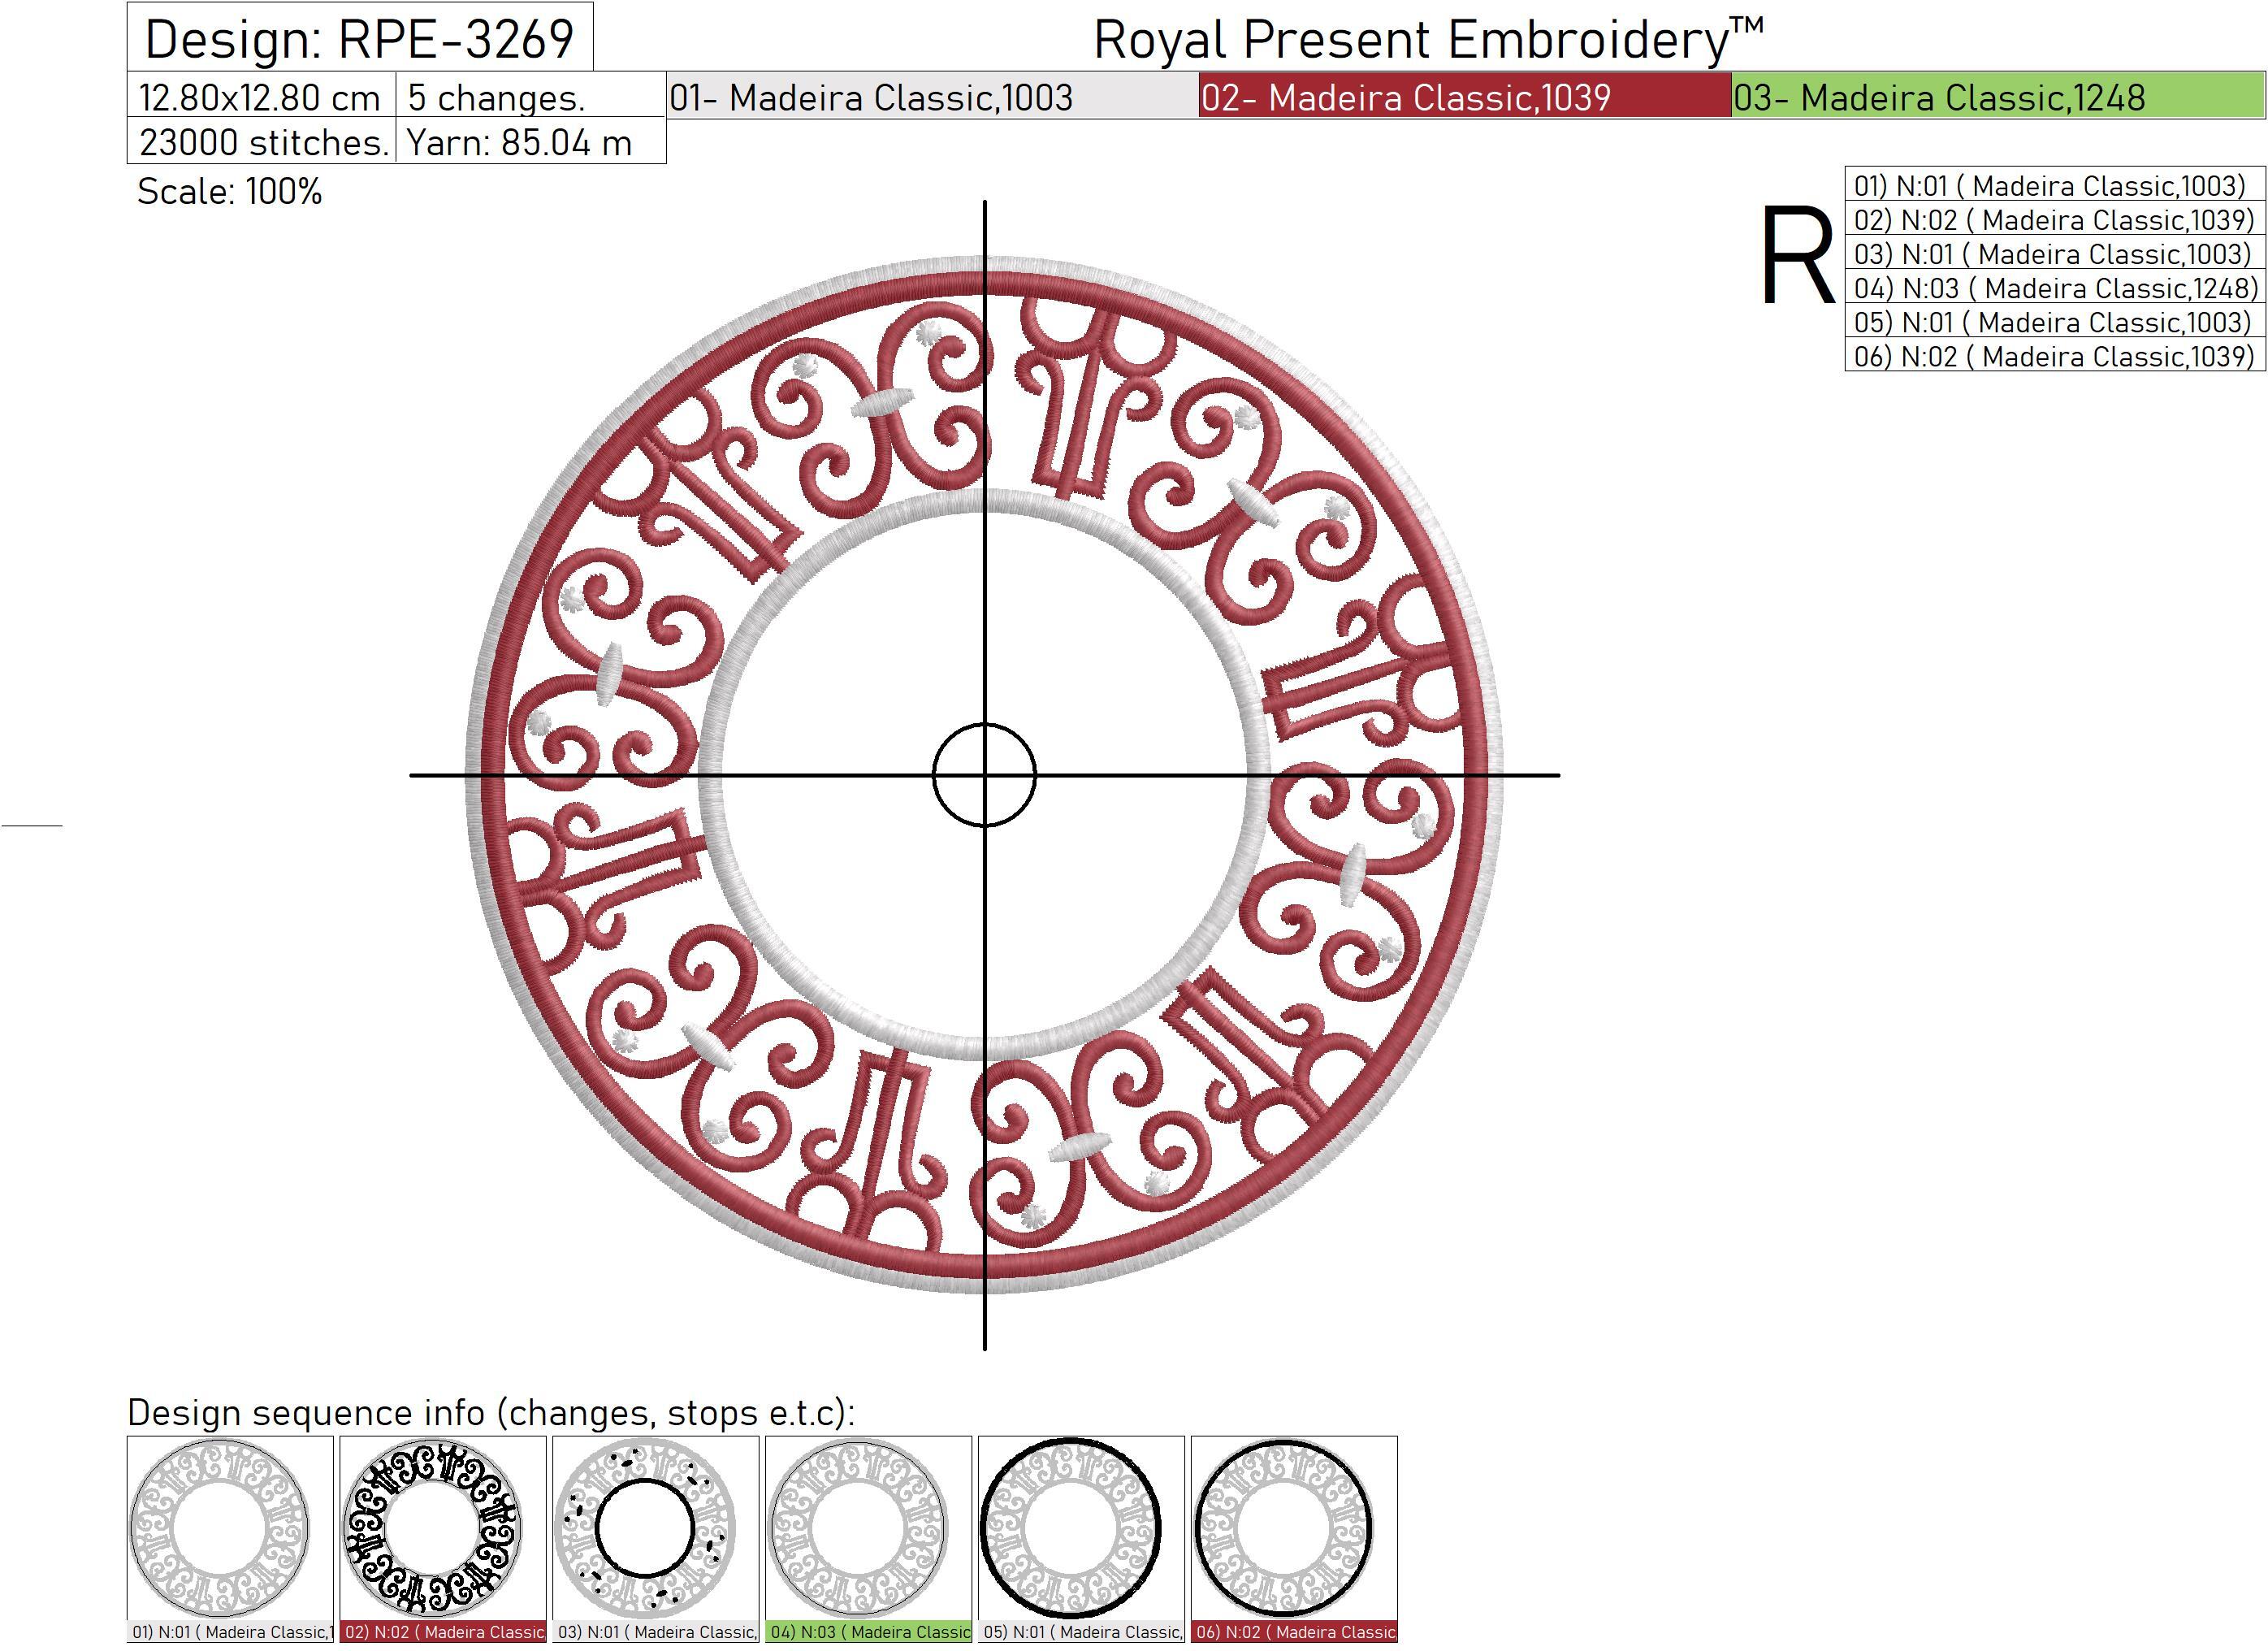Click list row 02) N:02 ( Madeira Classic,1039)
Viewport: 2268px width, 1651px height.
[2055, 219]
